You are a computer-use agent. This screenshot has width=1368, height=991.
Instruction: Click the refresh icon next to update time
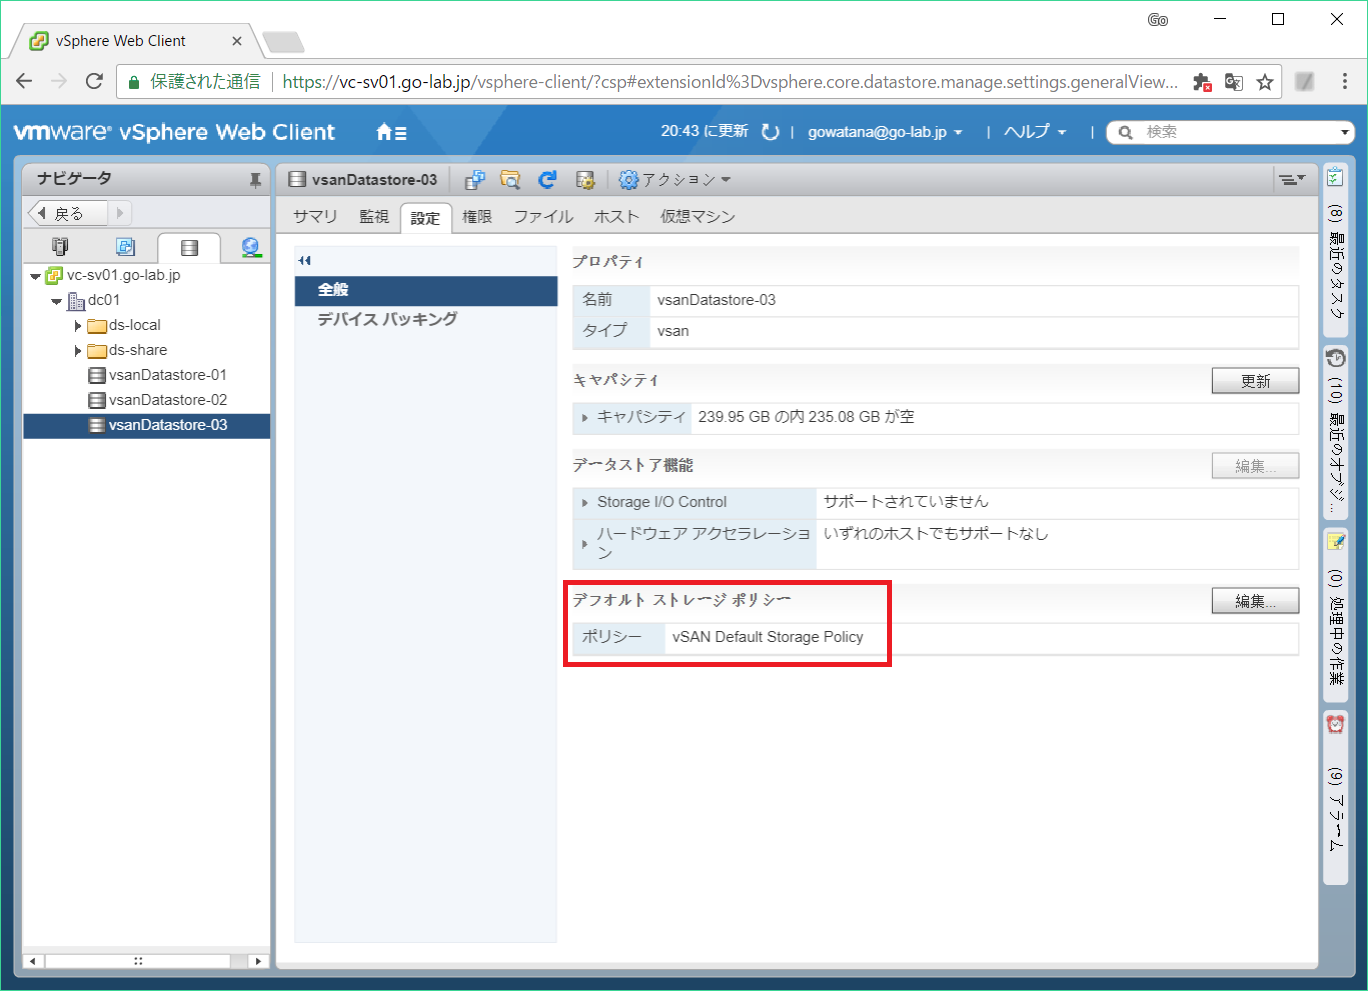click(770, 132)
